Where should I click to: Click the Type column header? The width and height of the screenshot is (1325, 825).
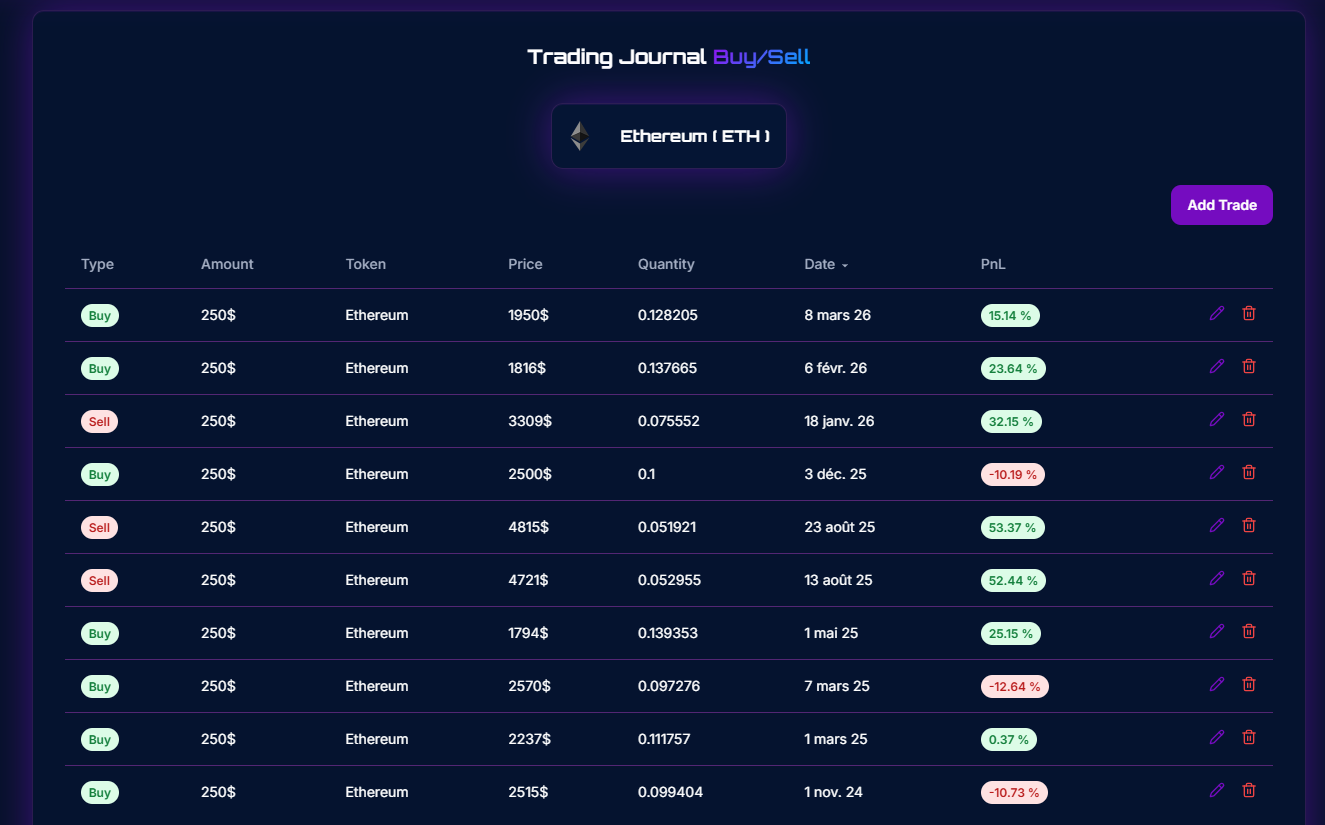pos(97,265)
